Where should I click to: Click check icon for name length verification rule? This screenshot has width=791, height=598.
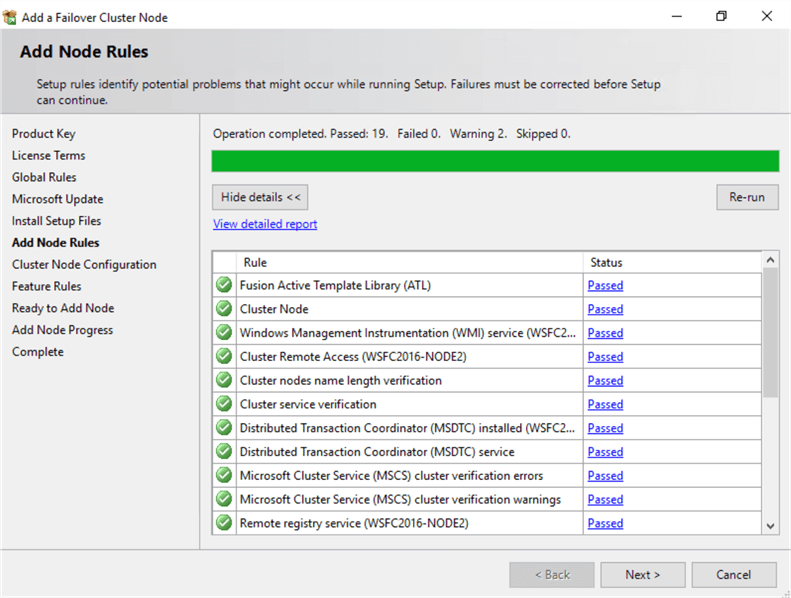tap(223, 379)
